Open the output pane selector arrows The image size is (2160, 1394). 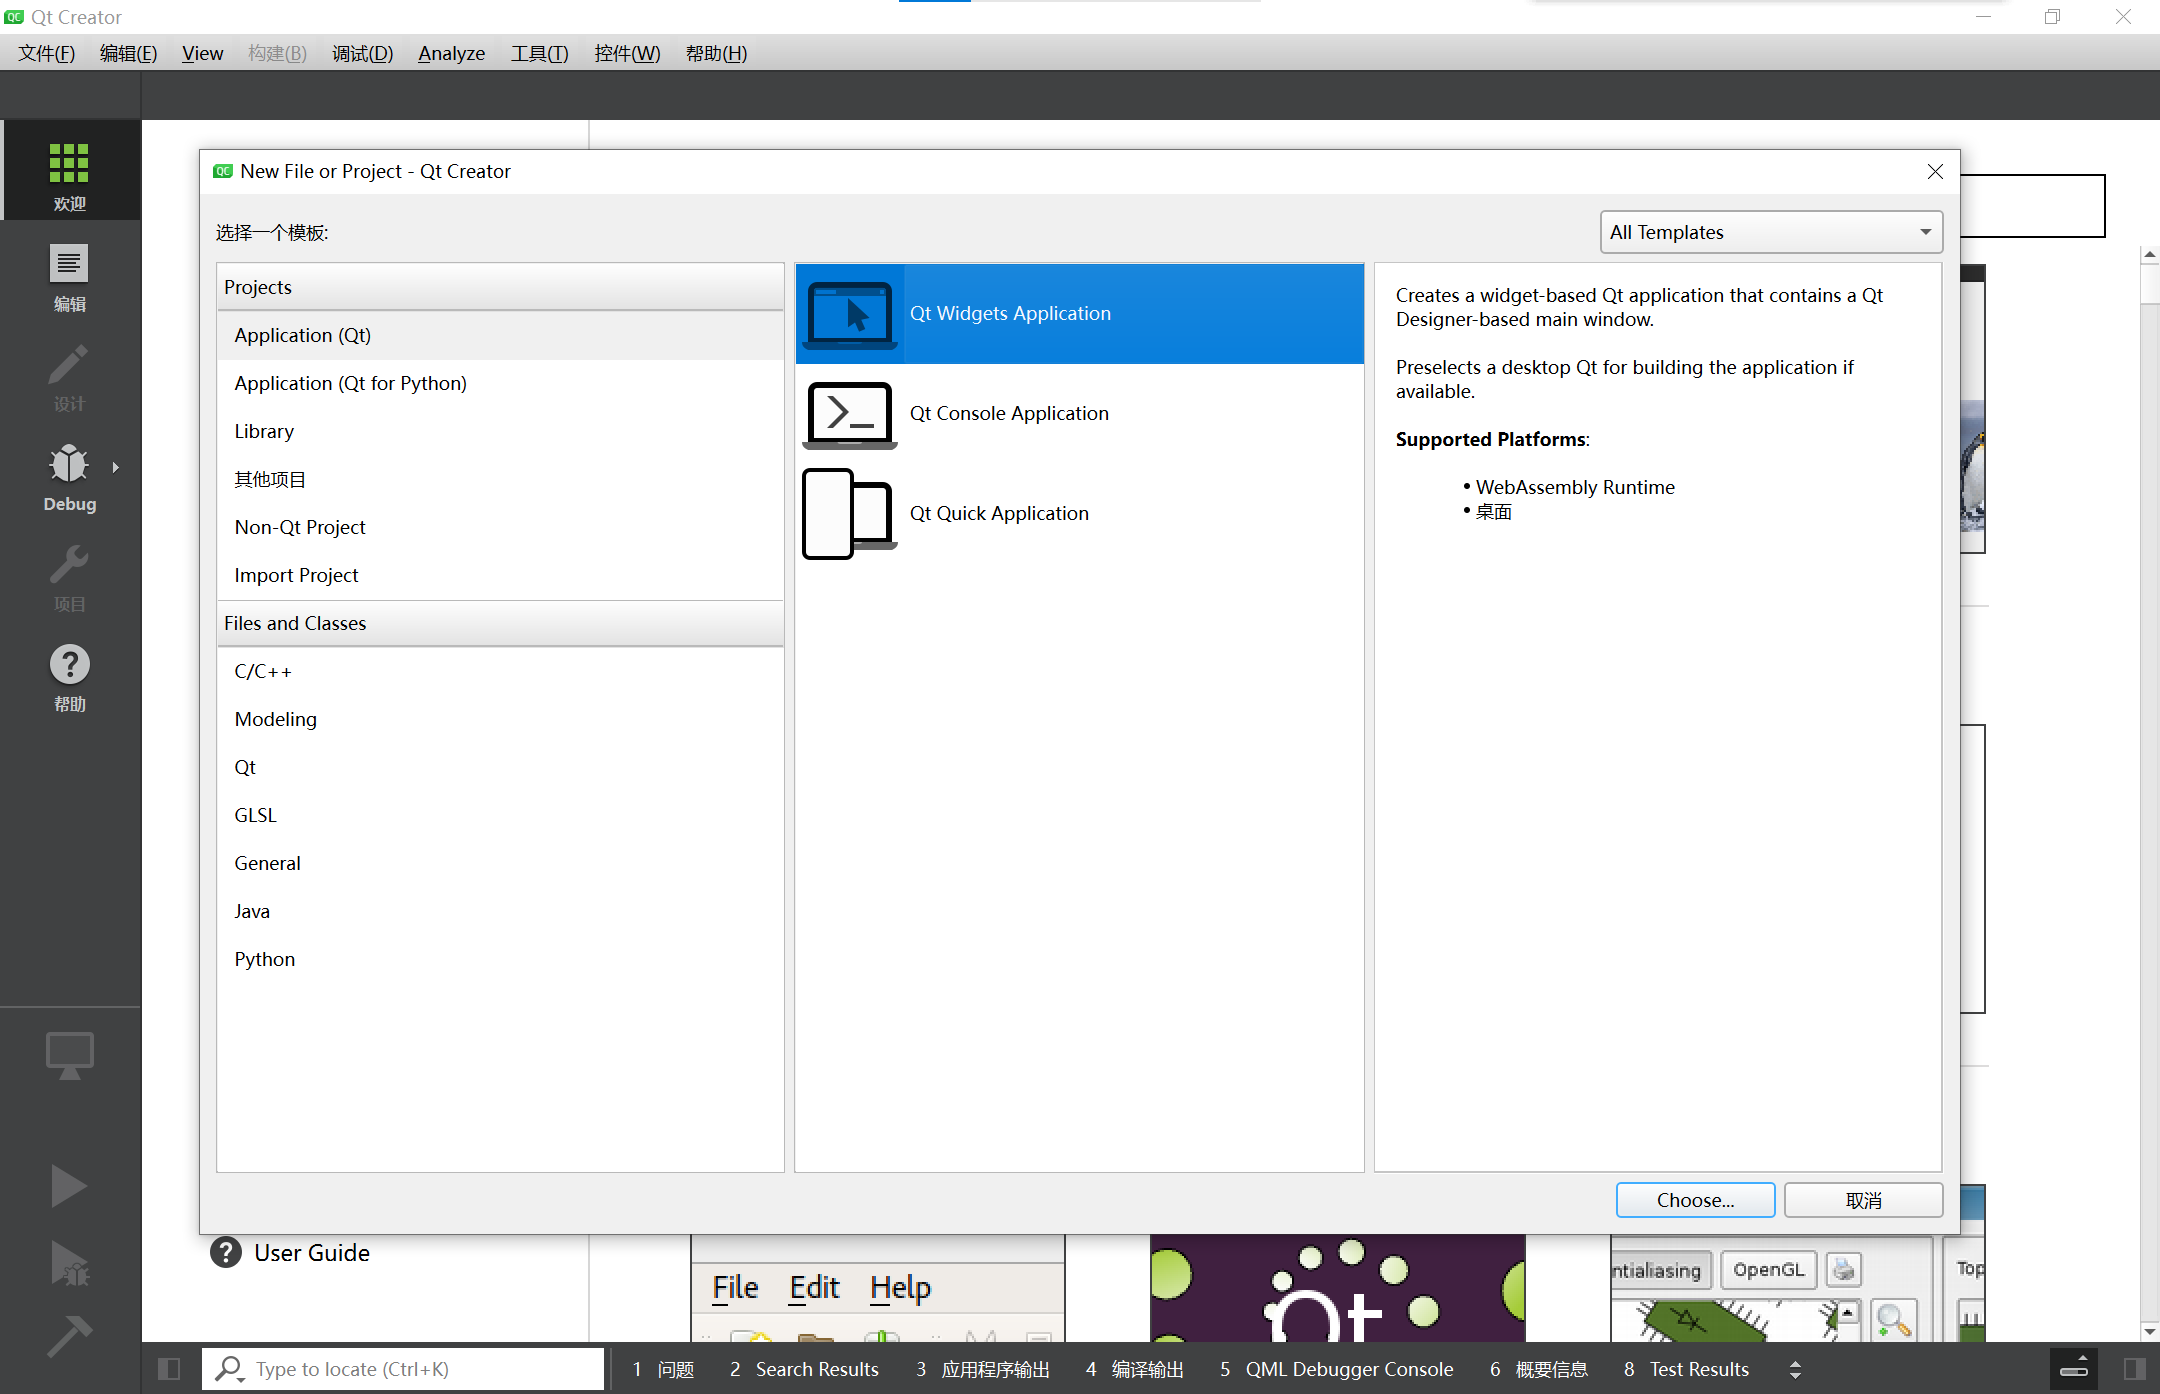pyautogui.click(x=1795, y=1369)
